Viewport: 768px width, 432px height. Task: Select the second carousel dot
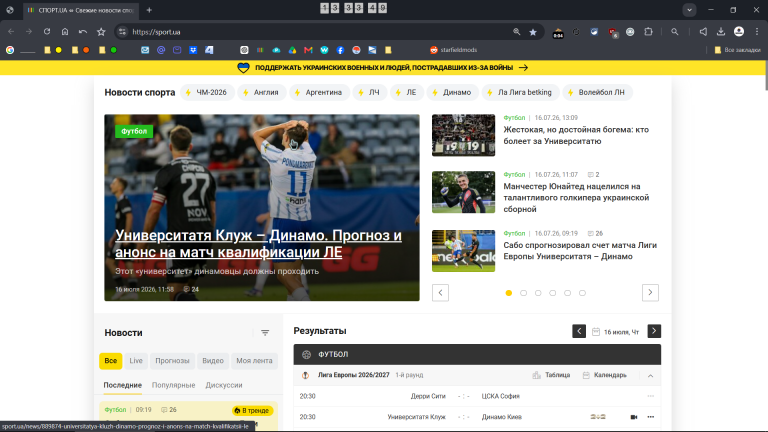point(524,293)
